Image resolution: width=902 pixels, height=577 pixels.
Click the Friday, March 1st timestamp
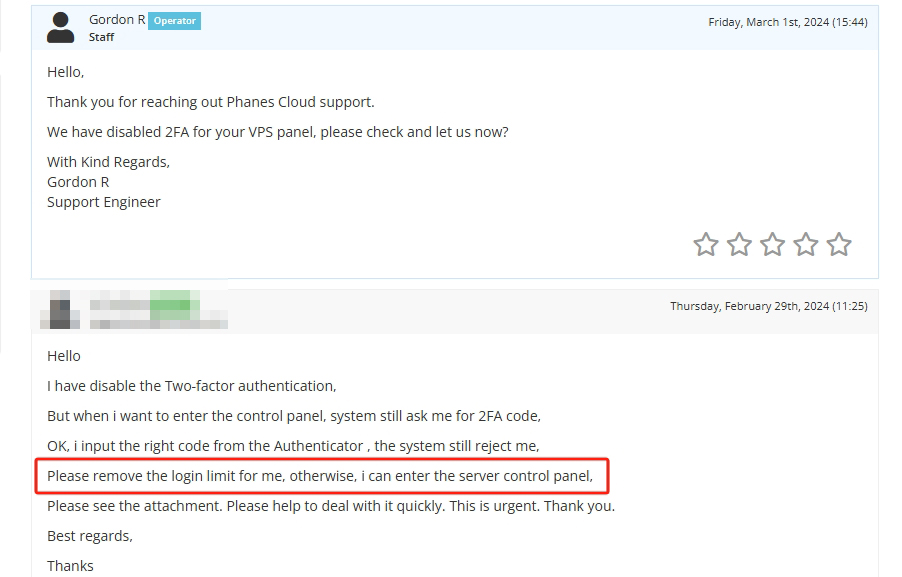pos(787,22)
